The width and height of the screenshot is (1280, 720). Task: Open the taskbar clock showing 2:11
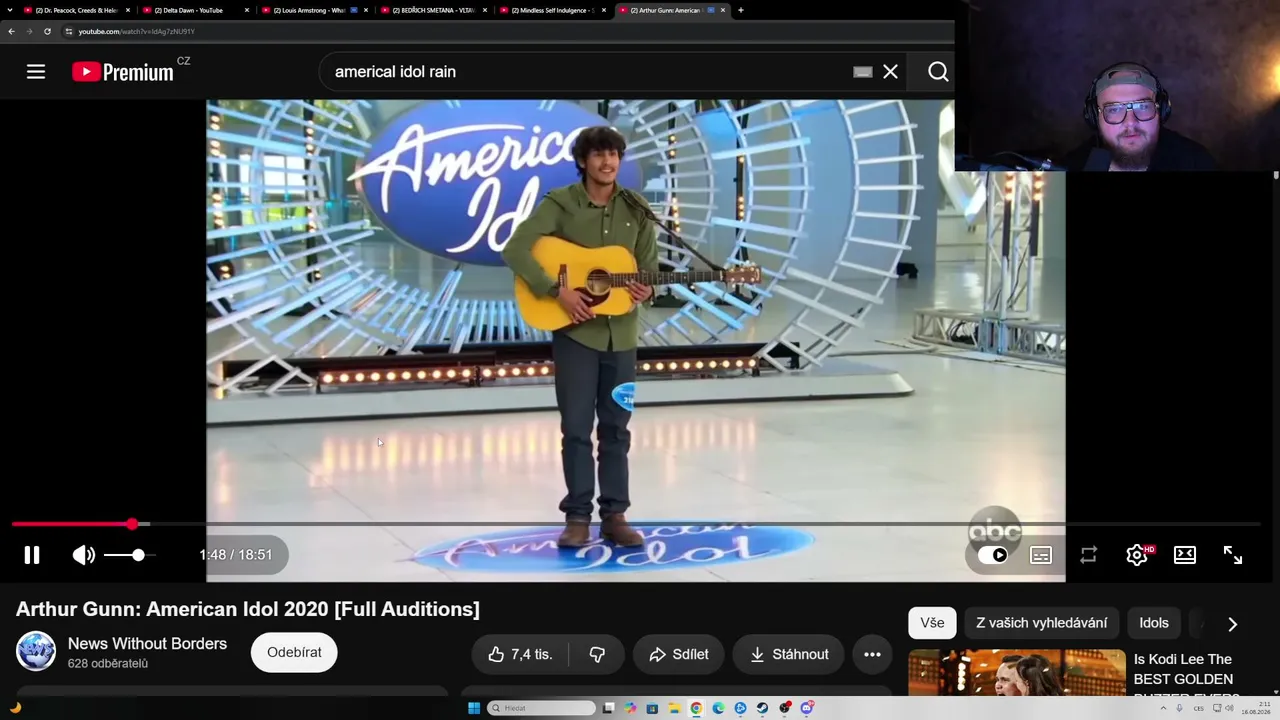[1255, 708]
